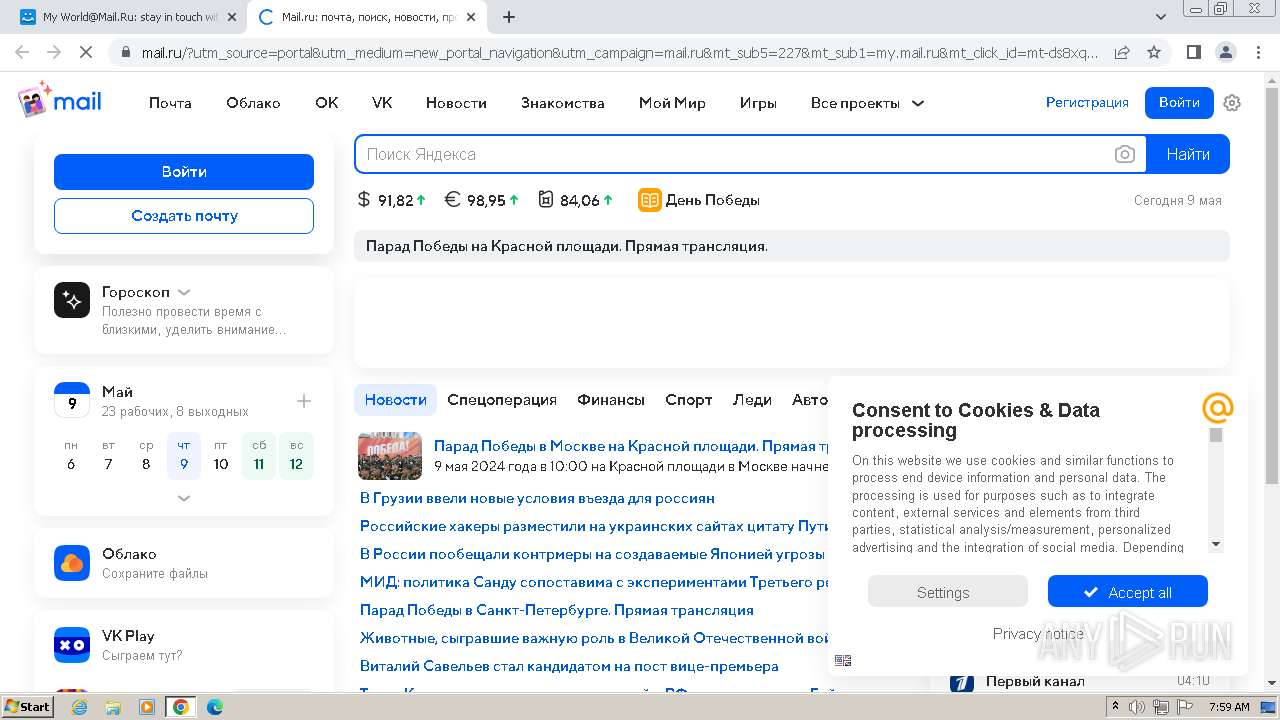Close the My World@Mail.Ru tab
This screenshot has height=720, width=1280.
coord(233,17)
